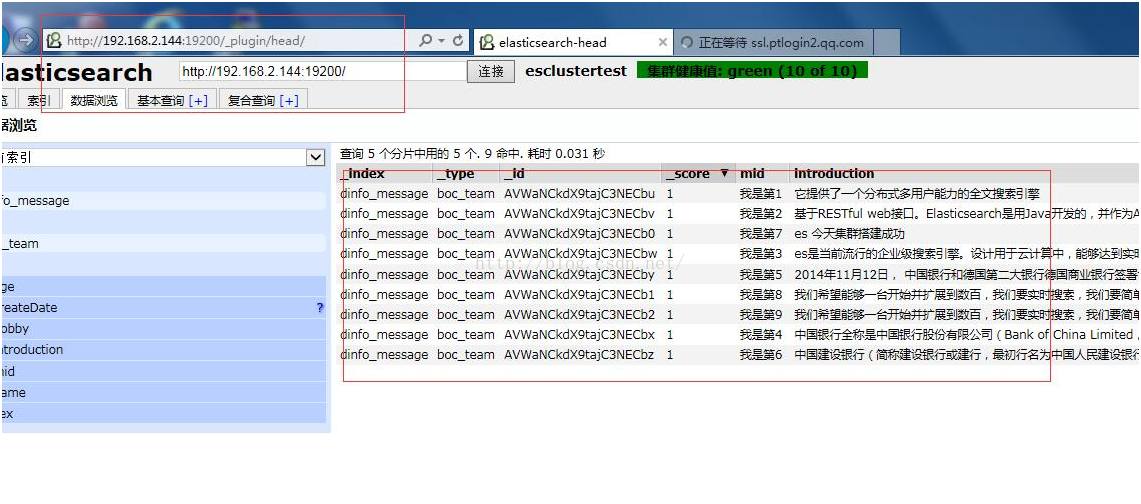1141x504 pixels.
Task: Click the cluster health green status badge
Action: 752,71
